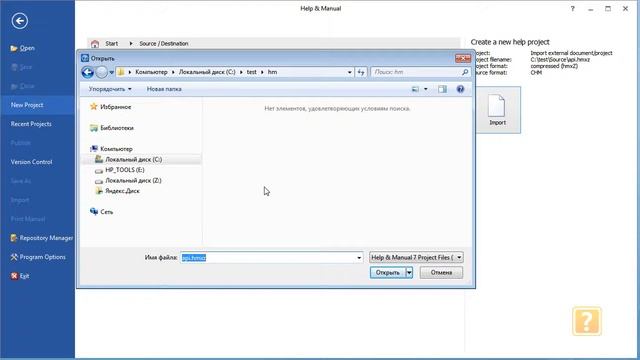
Task: Open the view options dropdown arrow
Action: [425, 89]
